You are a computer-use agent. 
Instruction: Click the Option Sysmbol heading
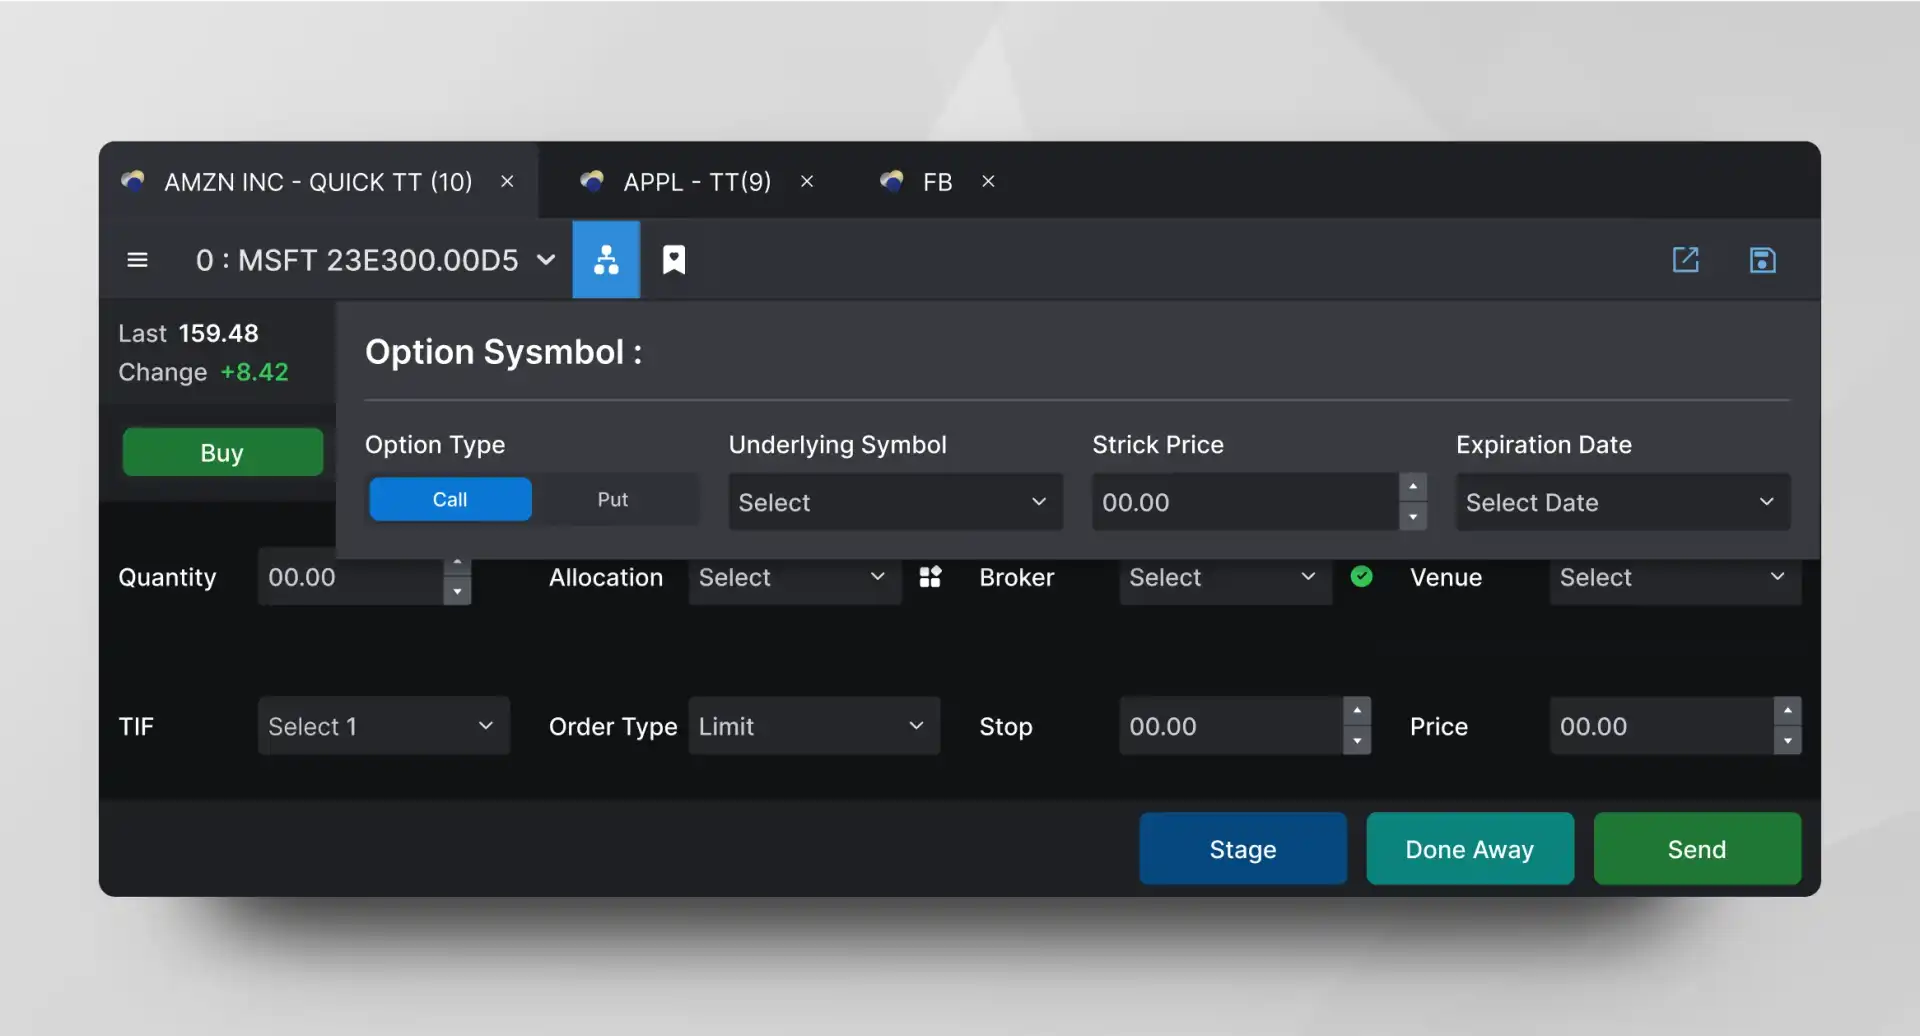(x=503, y=352)
